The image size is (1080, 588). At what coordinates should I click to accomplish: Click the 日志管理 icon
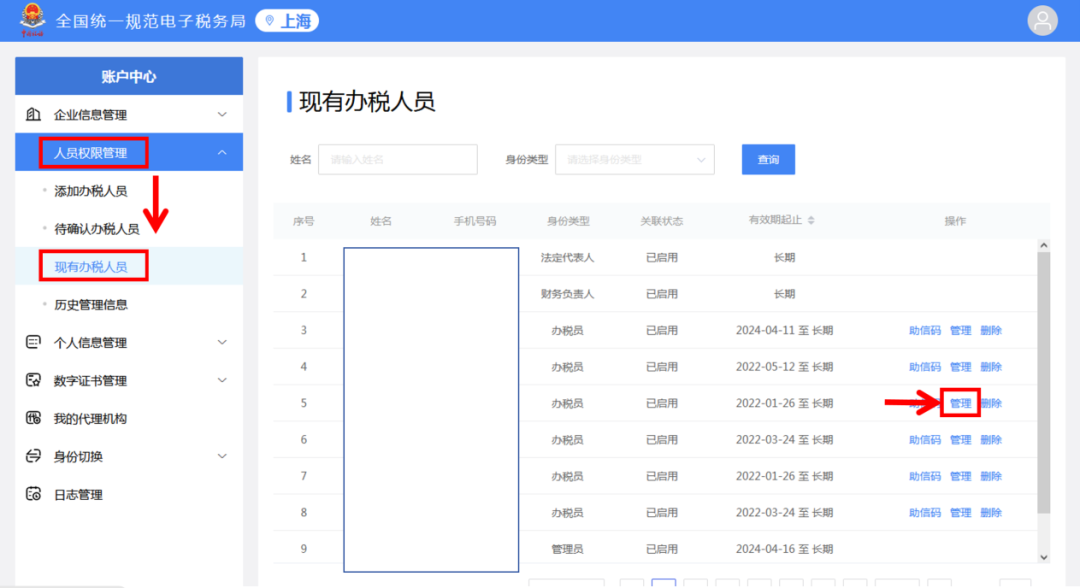click(x=33, y=494)
